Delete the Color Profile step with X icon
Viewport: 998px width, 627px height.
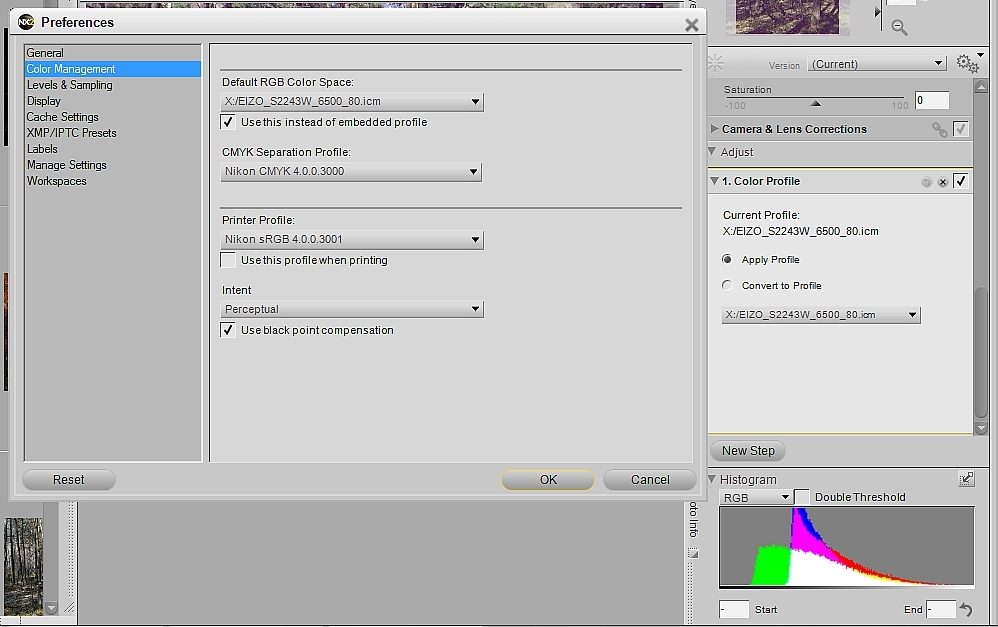click(943, 182)
